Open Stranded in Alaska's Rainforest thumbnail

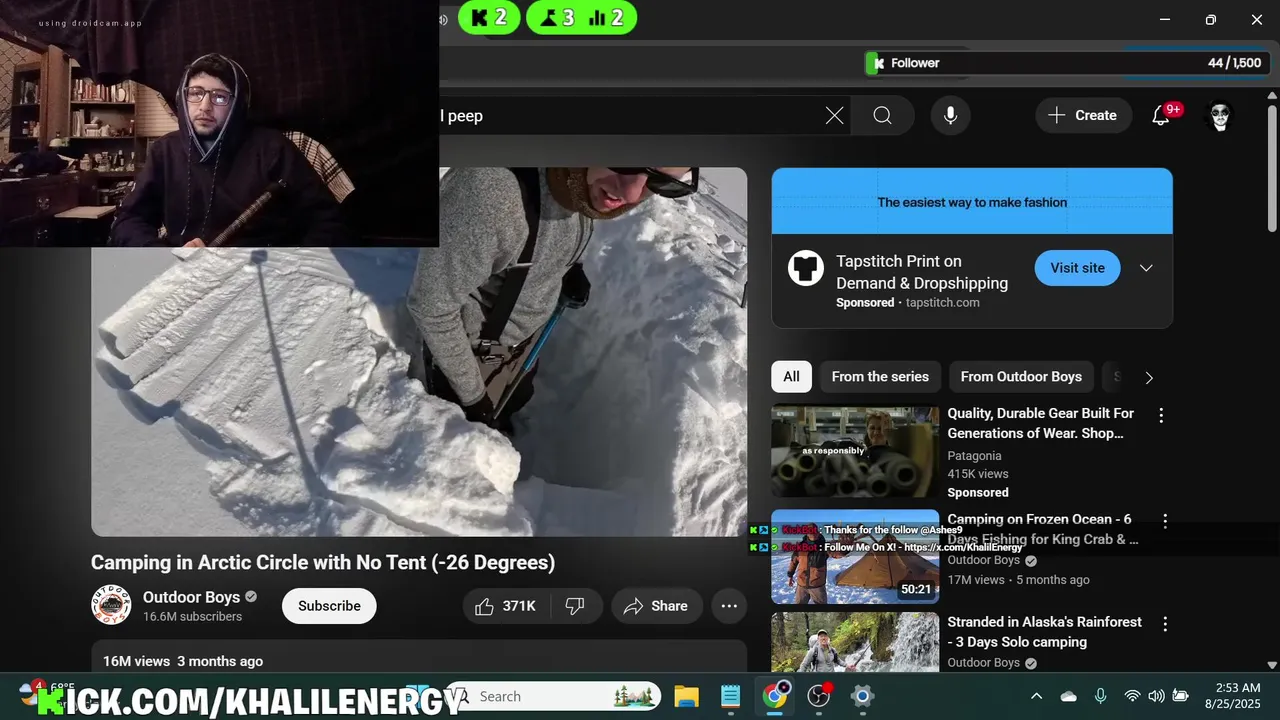point(855,642)
